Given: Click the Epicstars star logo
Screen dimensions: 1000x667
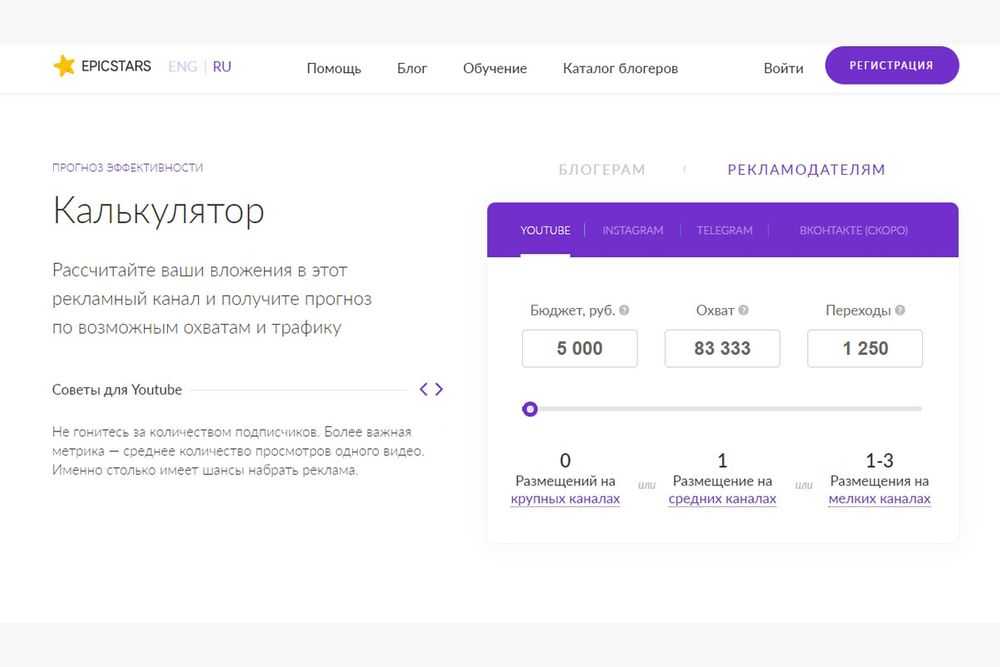Looking at the screenshot, I should (x=64, y=67).
